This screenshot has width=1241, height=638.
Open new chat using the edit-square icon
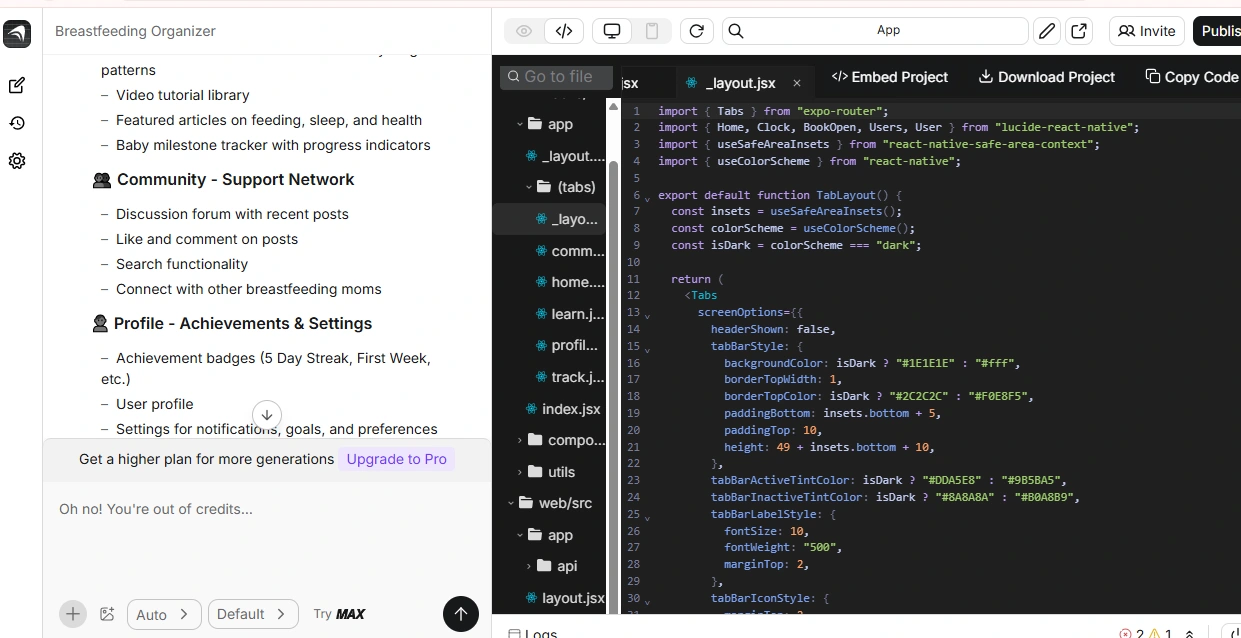[x=17, y=86]
